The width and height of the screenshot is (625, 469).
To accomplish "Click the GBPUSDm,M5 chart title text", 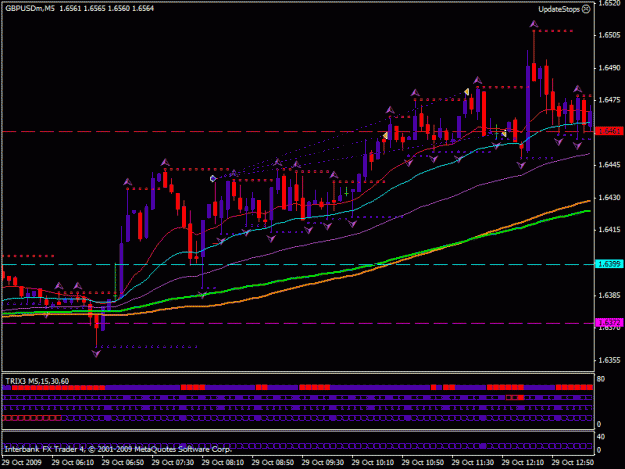I will [30, 8].
